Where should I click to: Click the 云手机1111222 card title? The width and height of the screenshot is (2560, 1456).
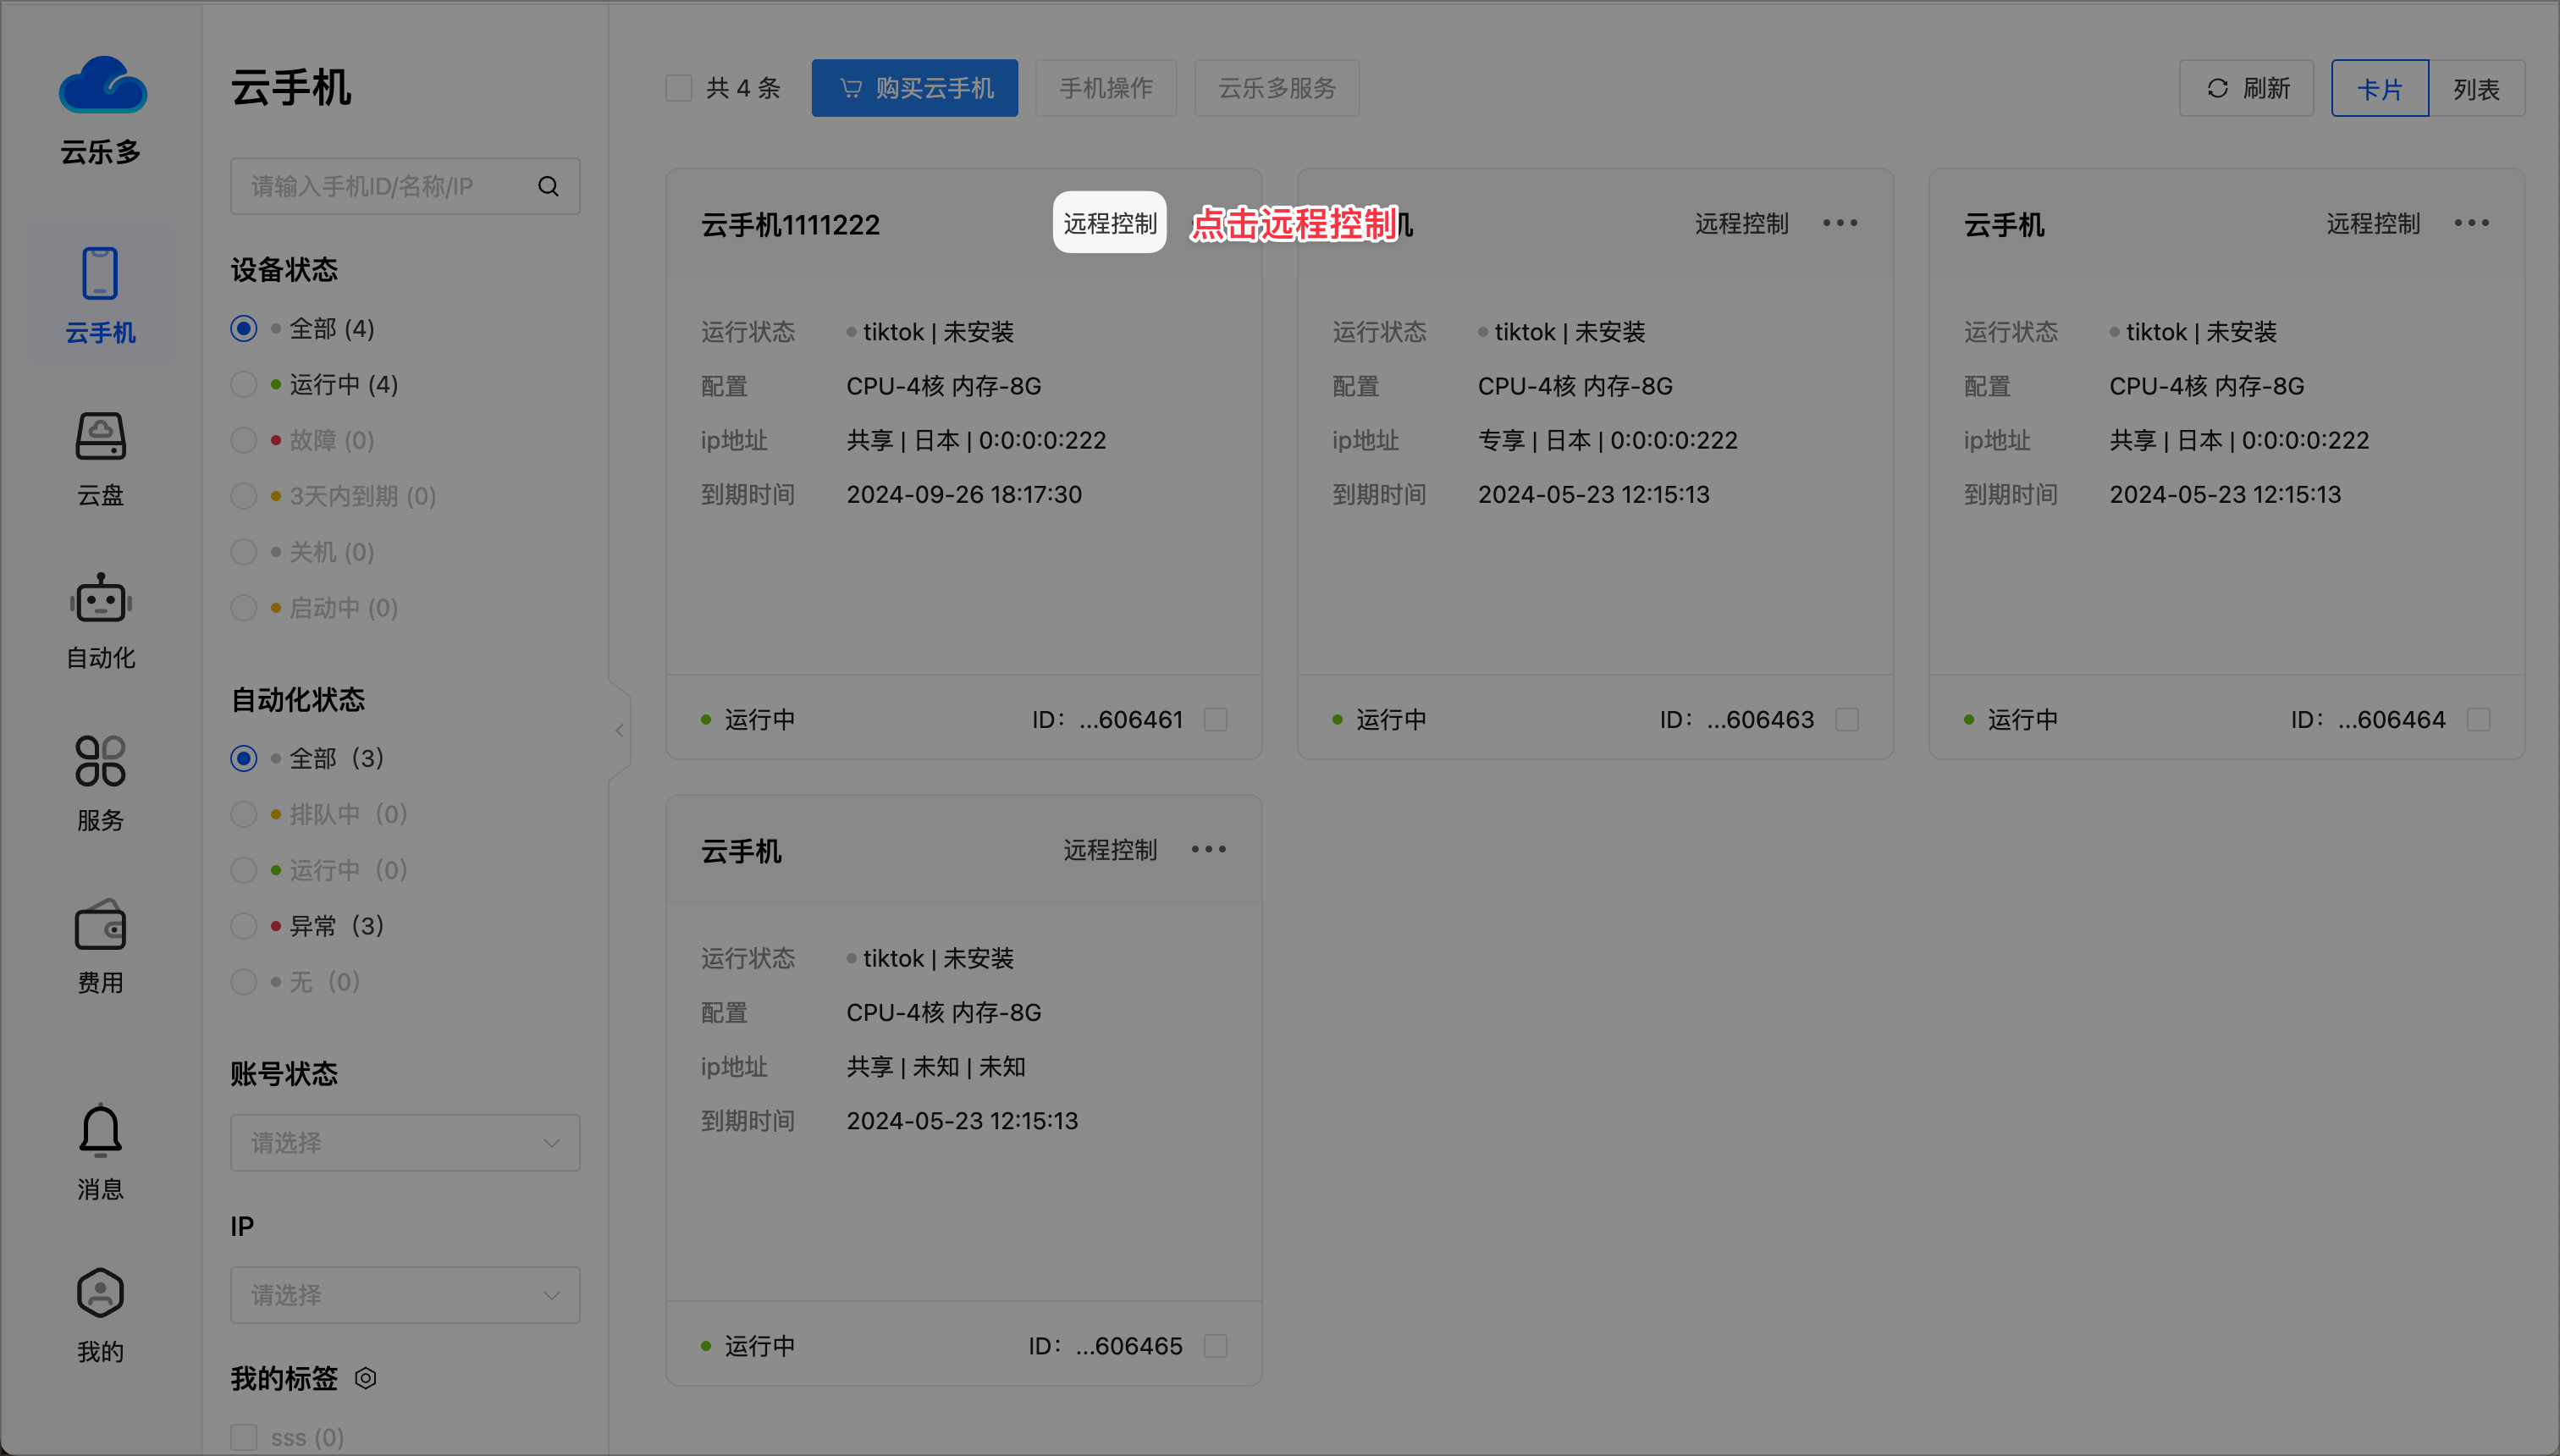coord(790,225)
